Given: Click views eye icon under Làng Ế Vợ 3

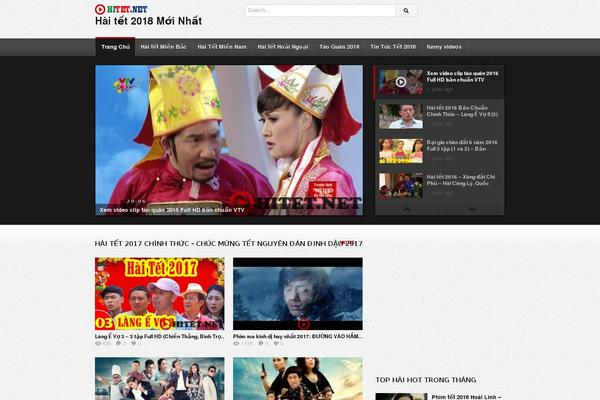Looking at the screenshot, I should point(98,344).
